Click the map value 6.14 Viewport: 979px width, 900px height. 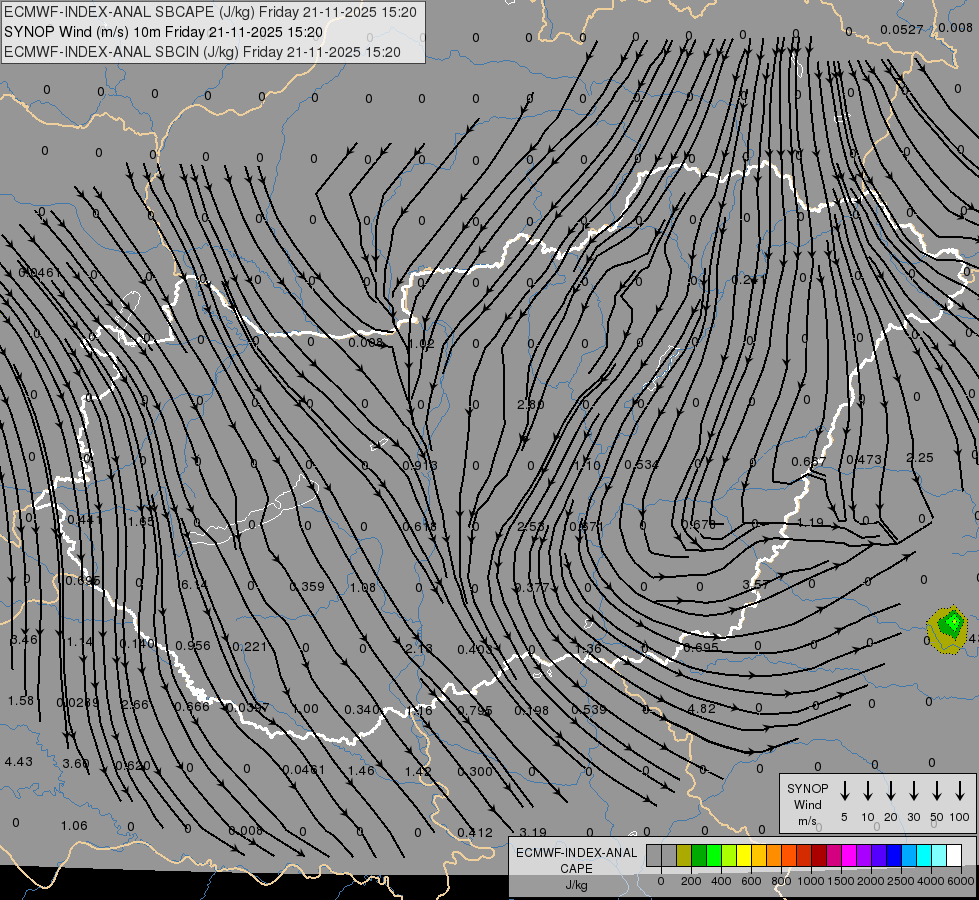tap(193, 584)
